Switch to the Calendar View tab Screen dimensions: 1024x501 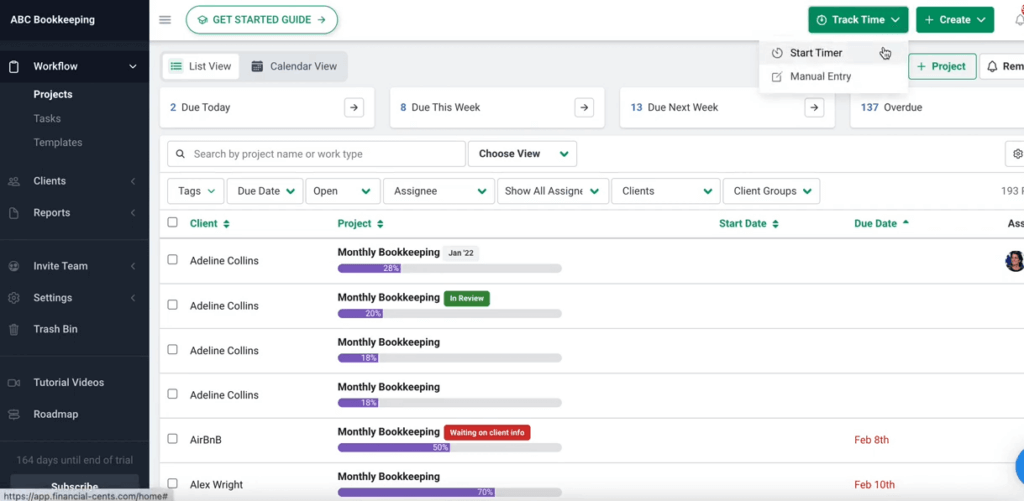tap(294, 67)
